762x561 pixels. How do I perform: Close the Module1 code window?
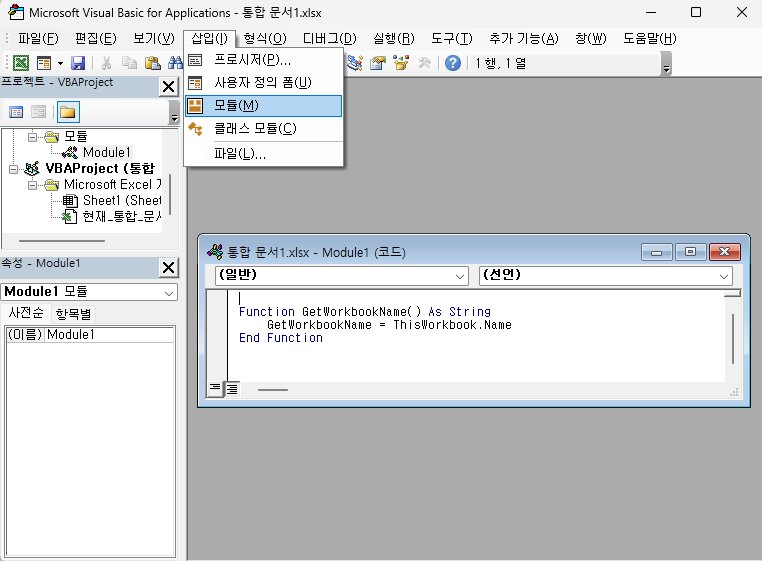coord(725,252)
